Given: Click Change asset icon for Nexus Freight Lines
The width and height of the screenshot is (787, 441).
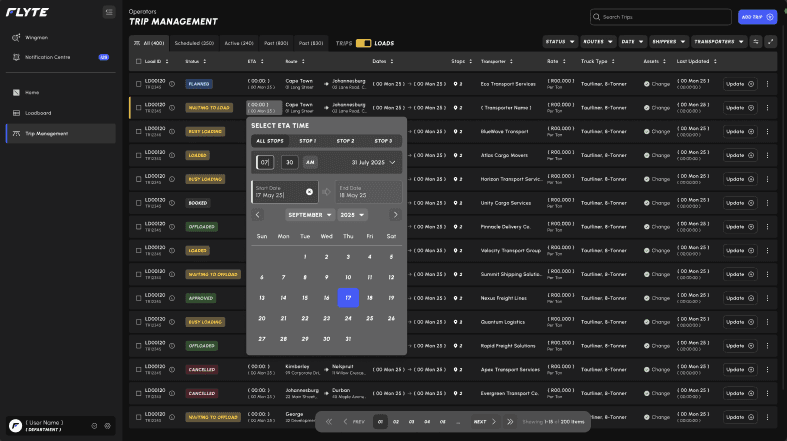Looking at the screenshot, I should (646, 298).
